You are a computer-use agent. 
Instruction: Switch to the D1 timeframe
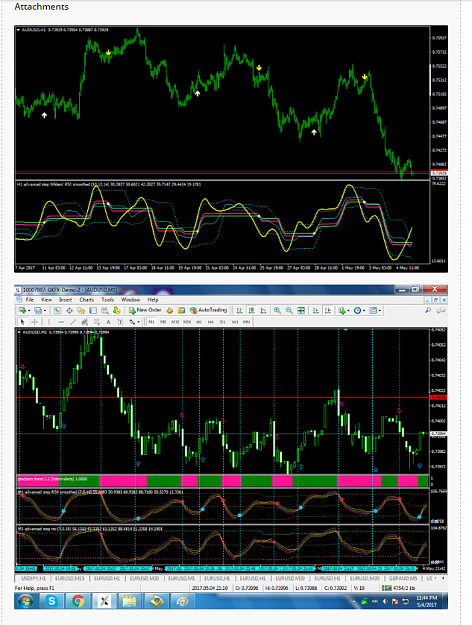[222, 322]
